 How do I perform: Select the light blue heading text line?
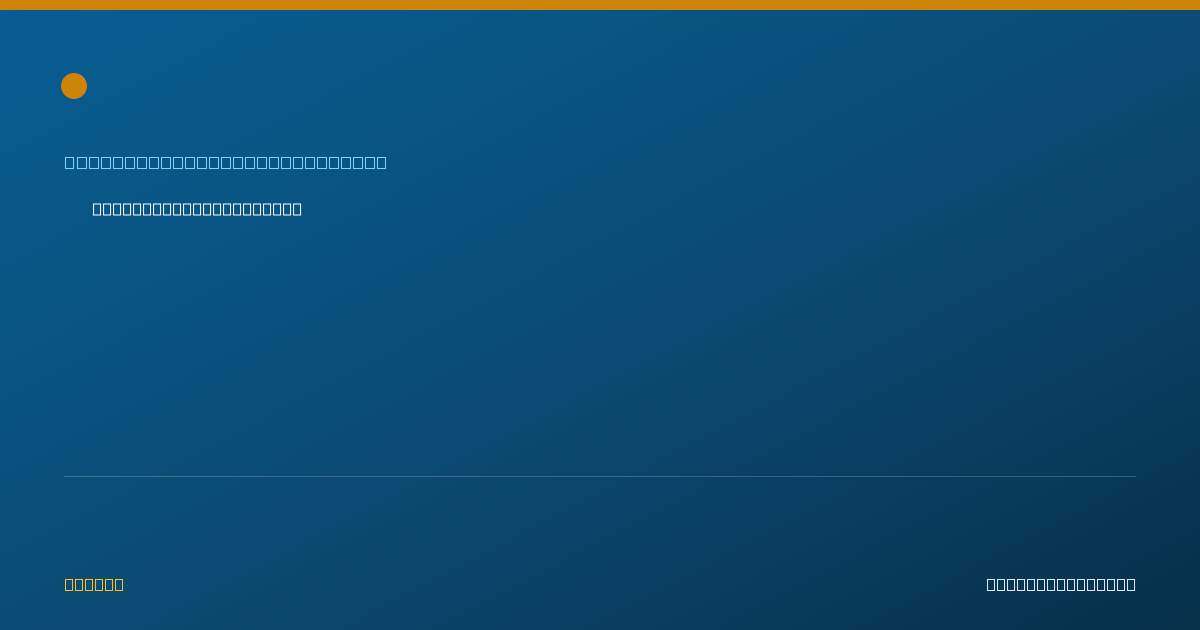point(226,162)
